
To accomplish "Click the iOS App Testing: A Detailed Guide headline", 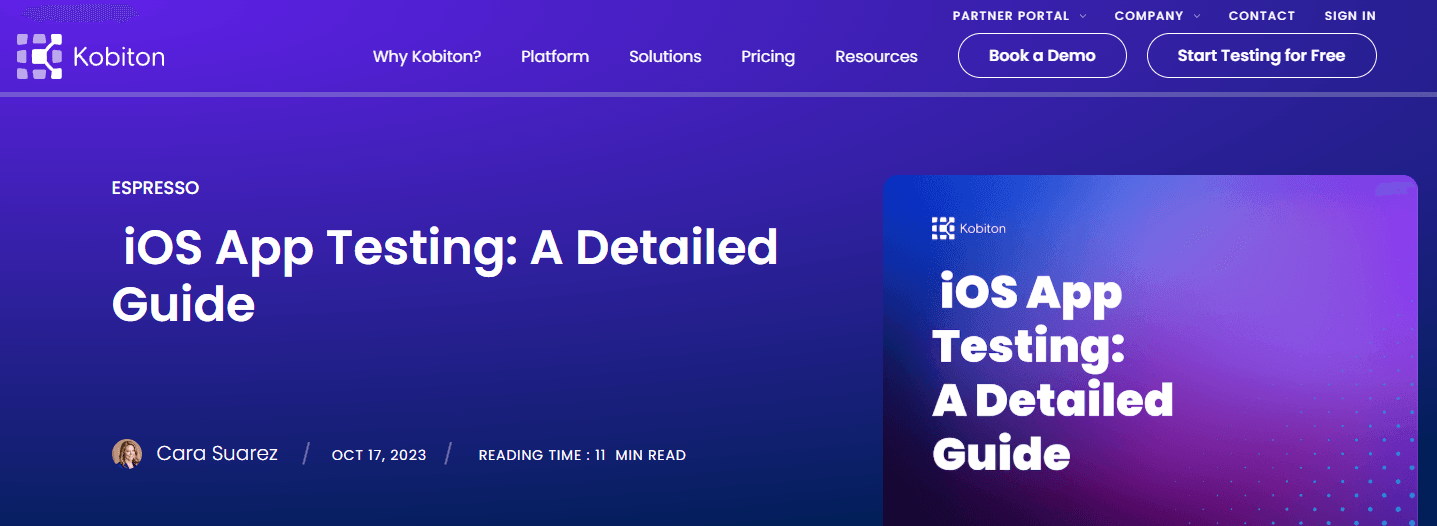I will (445, 276).
